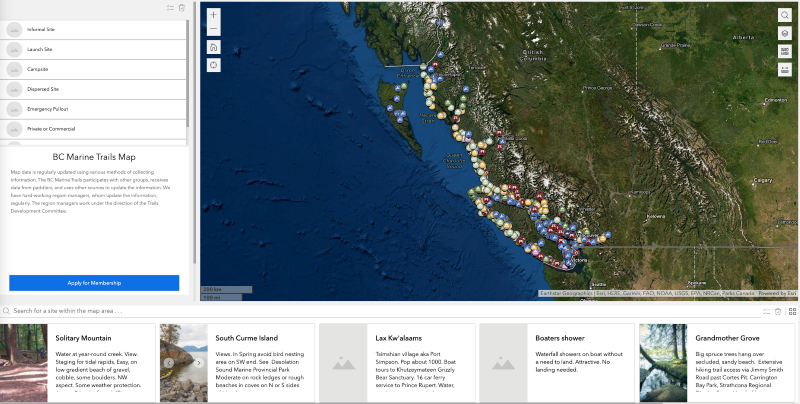Filter by Informal Site type

point(95,30)
